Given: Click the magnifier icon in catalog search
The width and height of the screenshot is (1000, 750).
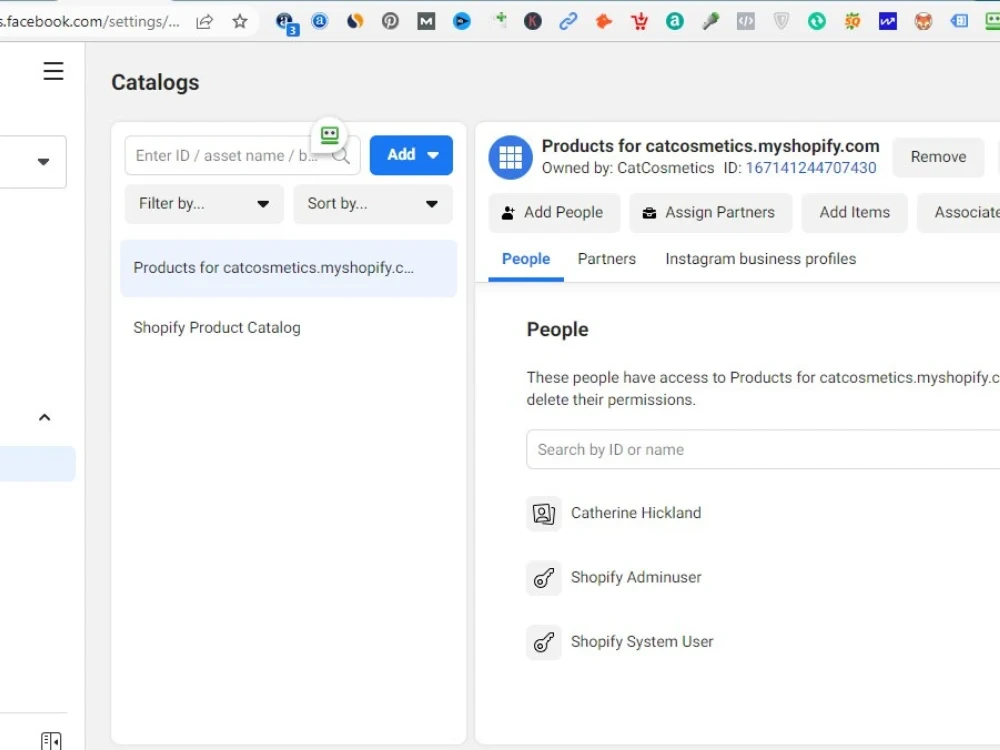Looking at the screenshot, I should [341, 155].
